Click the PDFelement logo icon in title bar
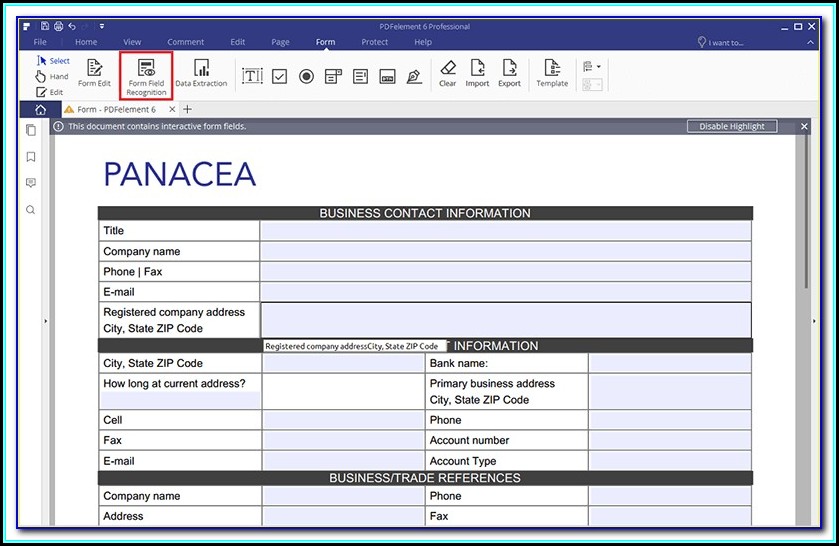 click(27, 26)
